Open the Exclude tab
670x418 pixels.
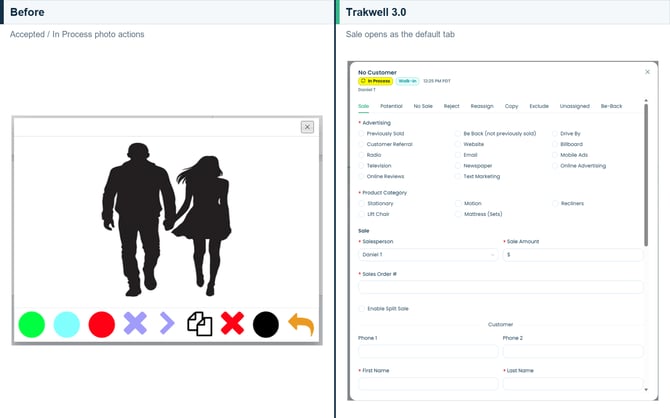[x=539, y=106]
